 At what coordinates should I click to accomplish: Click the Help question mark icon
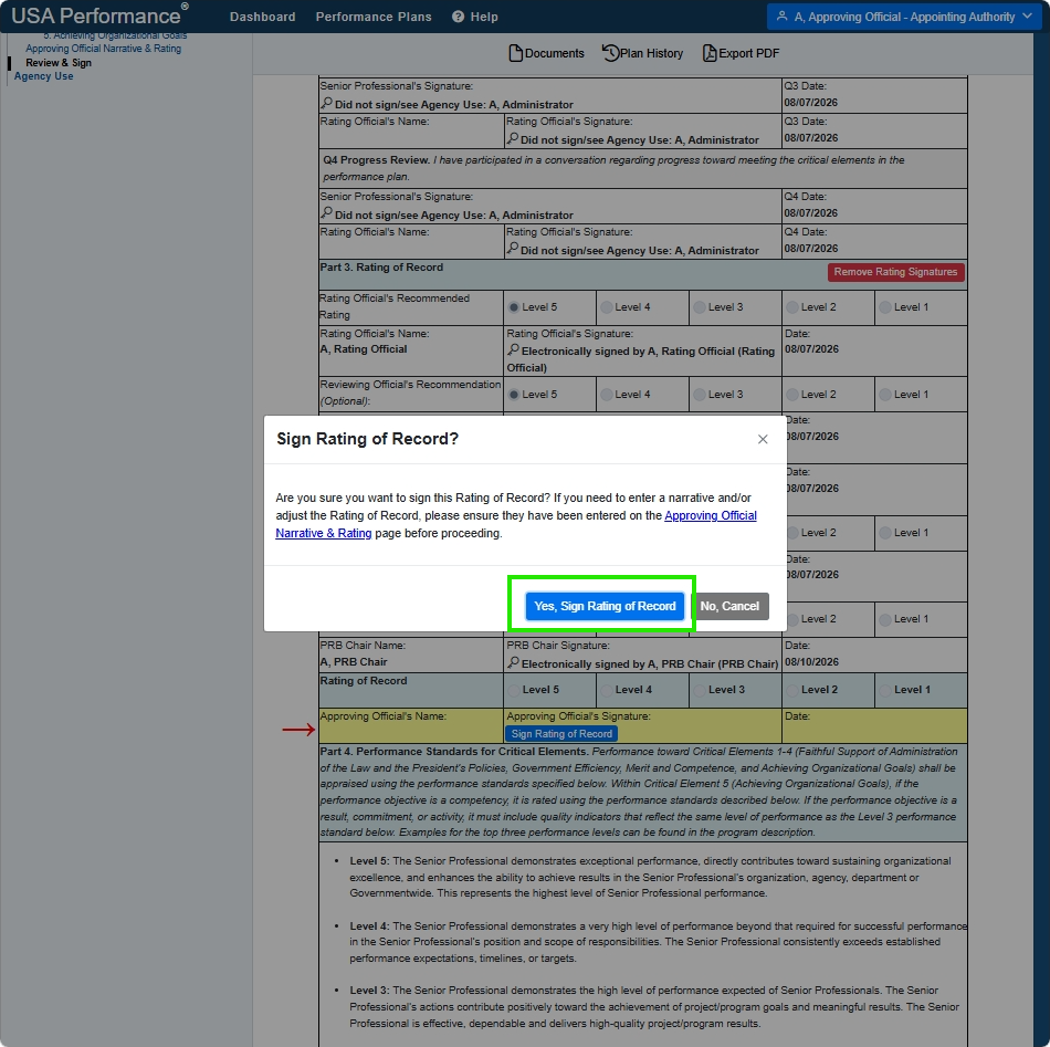click(458, 17)
